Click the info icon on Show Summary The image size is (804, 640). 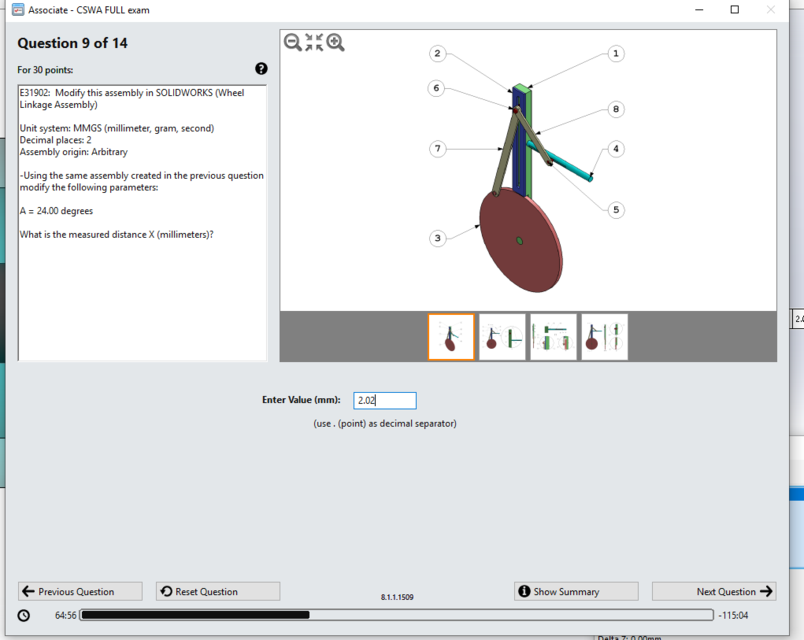525,590
